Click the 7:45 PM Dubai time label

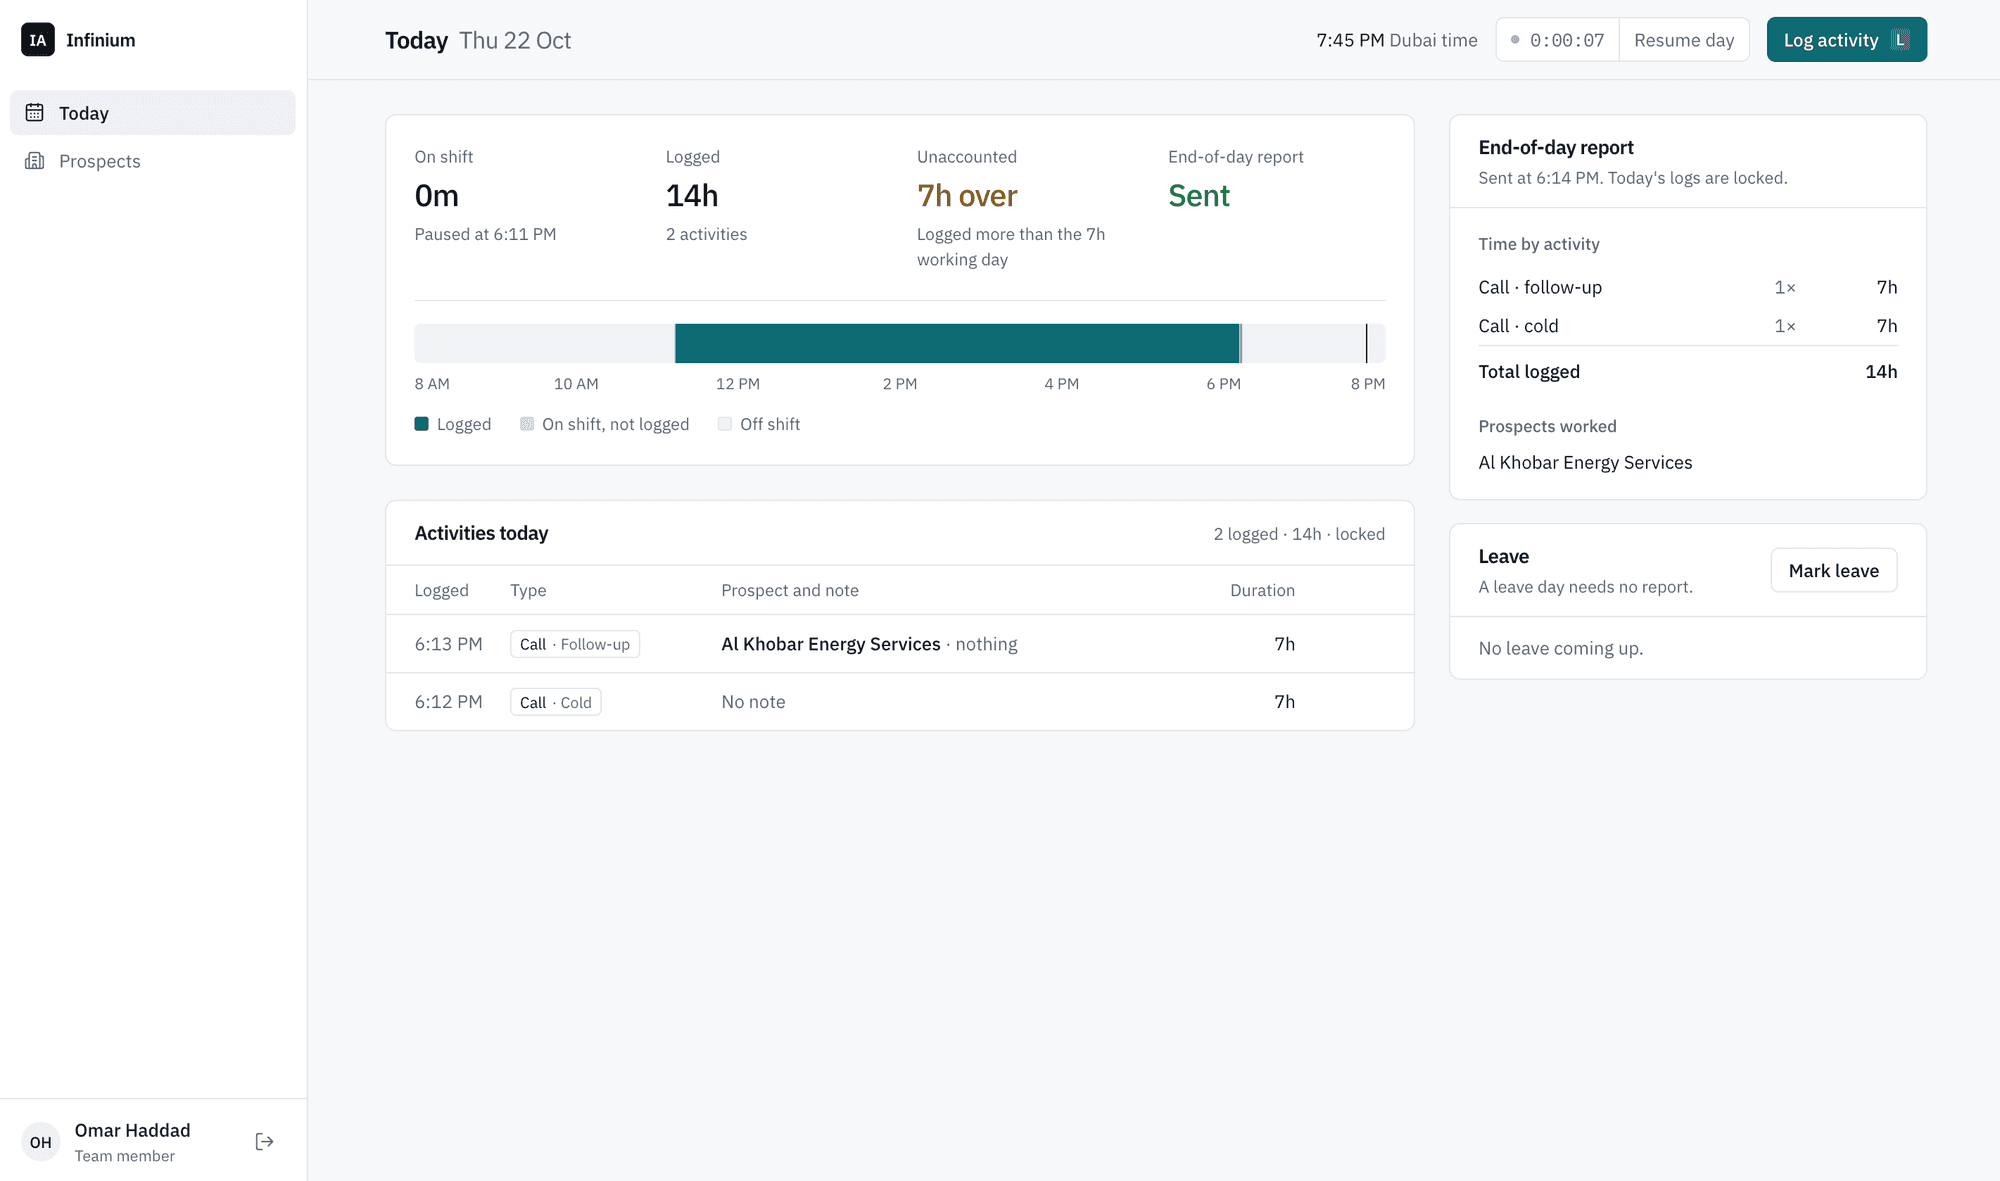[x=1397, y=40]
